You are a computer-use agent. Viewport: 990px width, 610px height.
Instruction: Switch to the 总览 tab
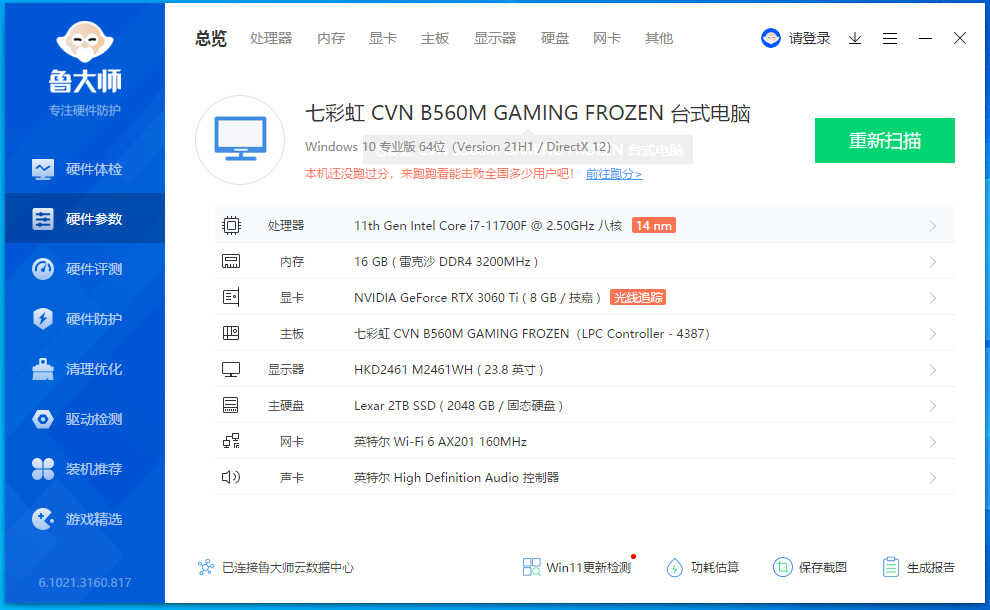[211, 39]
